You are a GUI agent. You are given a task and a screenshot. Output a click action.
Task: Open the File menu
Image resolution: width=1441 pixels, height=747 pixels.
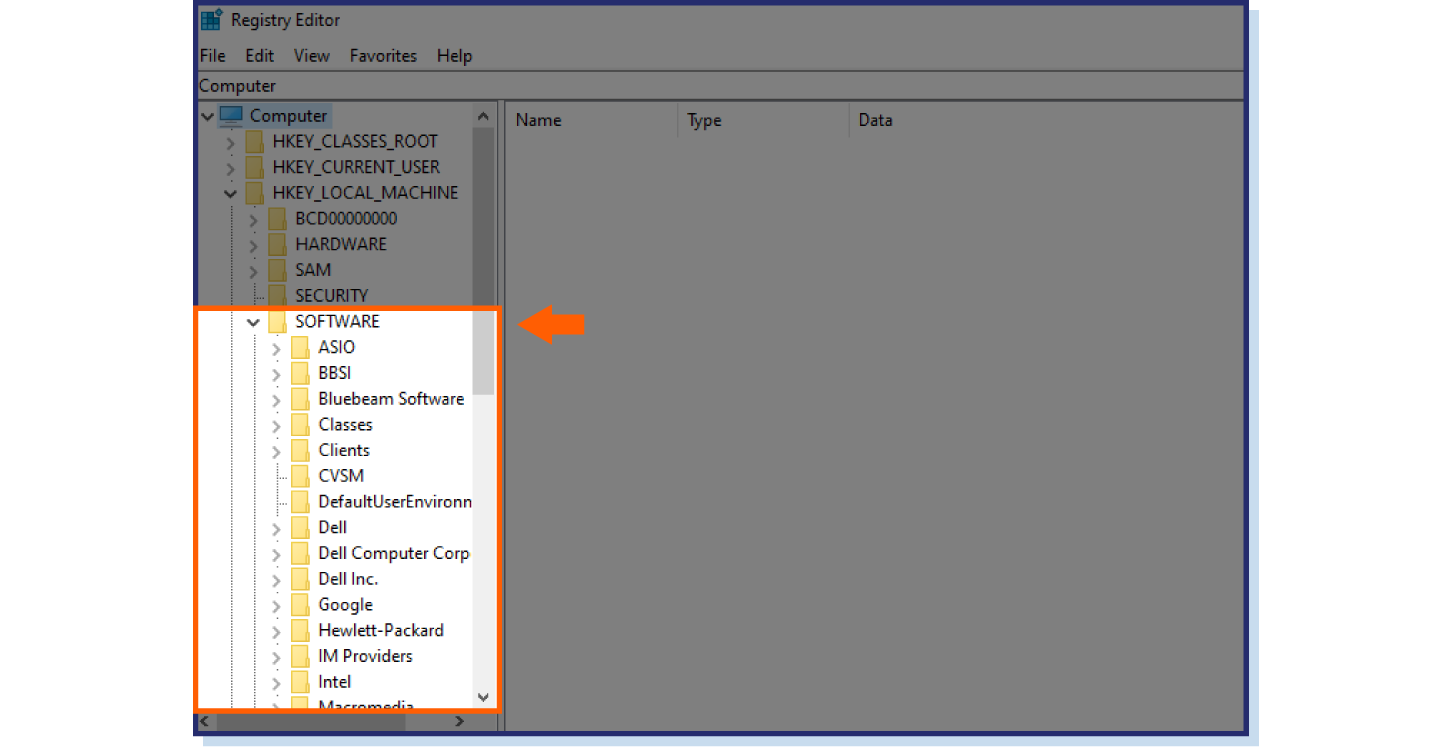coord(212,56)
